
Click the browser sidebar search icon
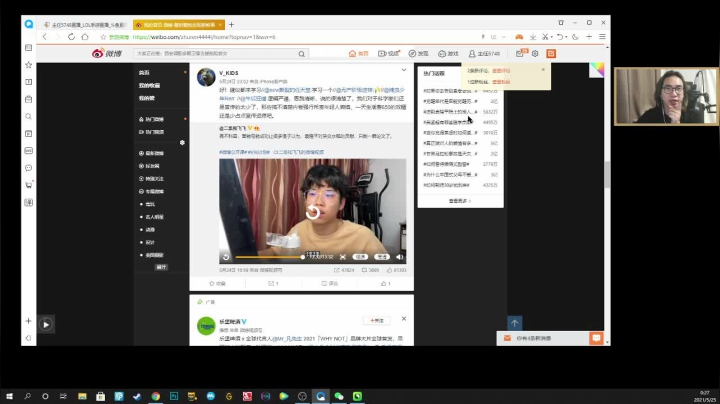(28, 117)
